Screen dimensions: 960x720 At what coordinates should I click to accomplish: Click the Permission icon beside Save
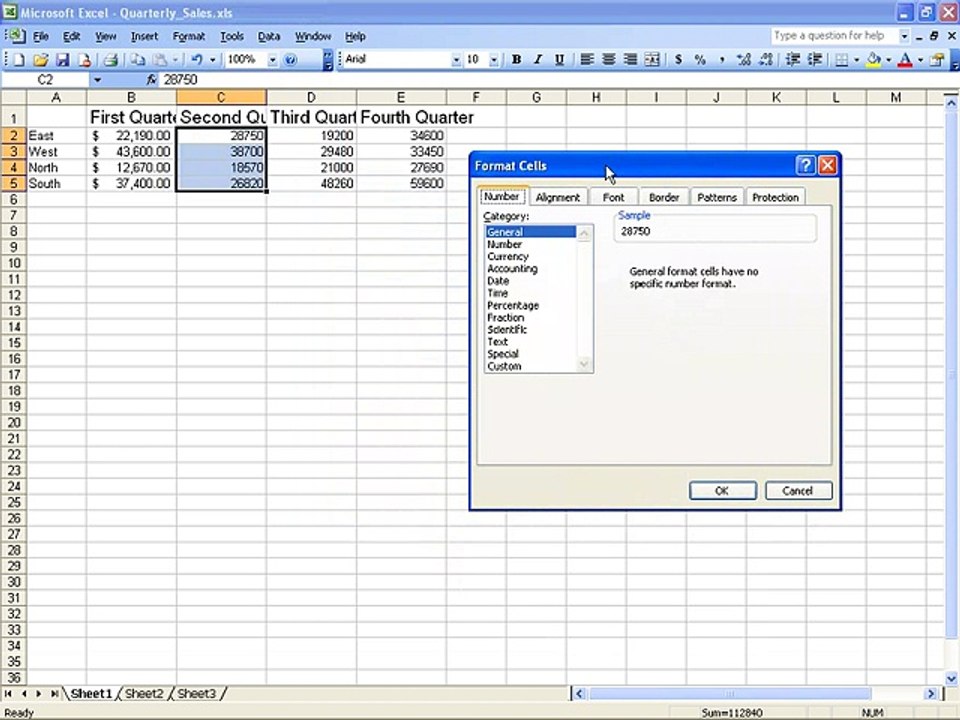[x=84, y=59]
